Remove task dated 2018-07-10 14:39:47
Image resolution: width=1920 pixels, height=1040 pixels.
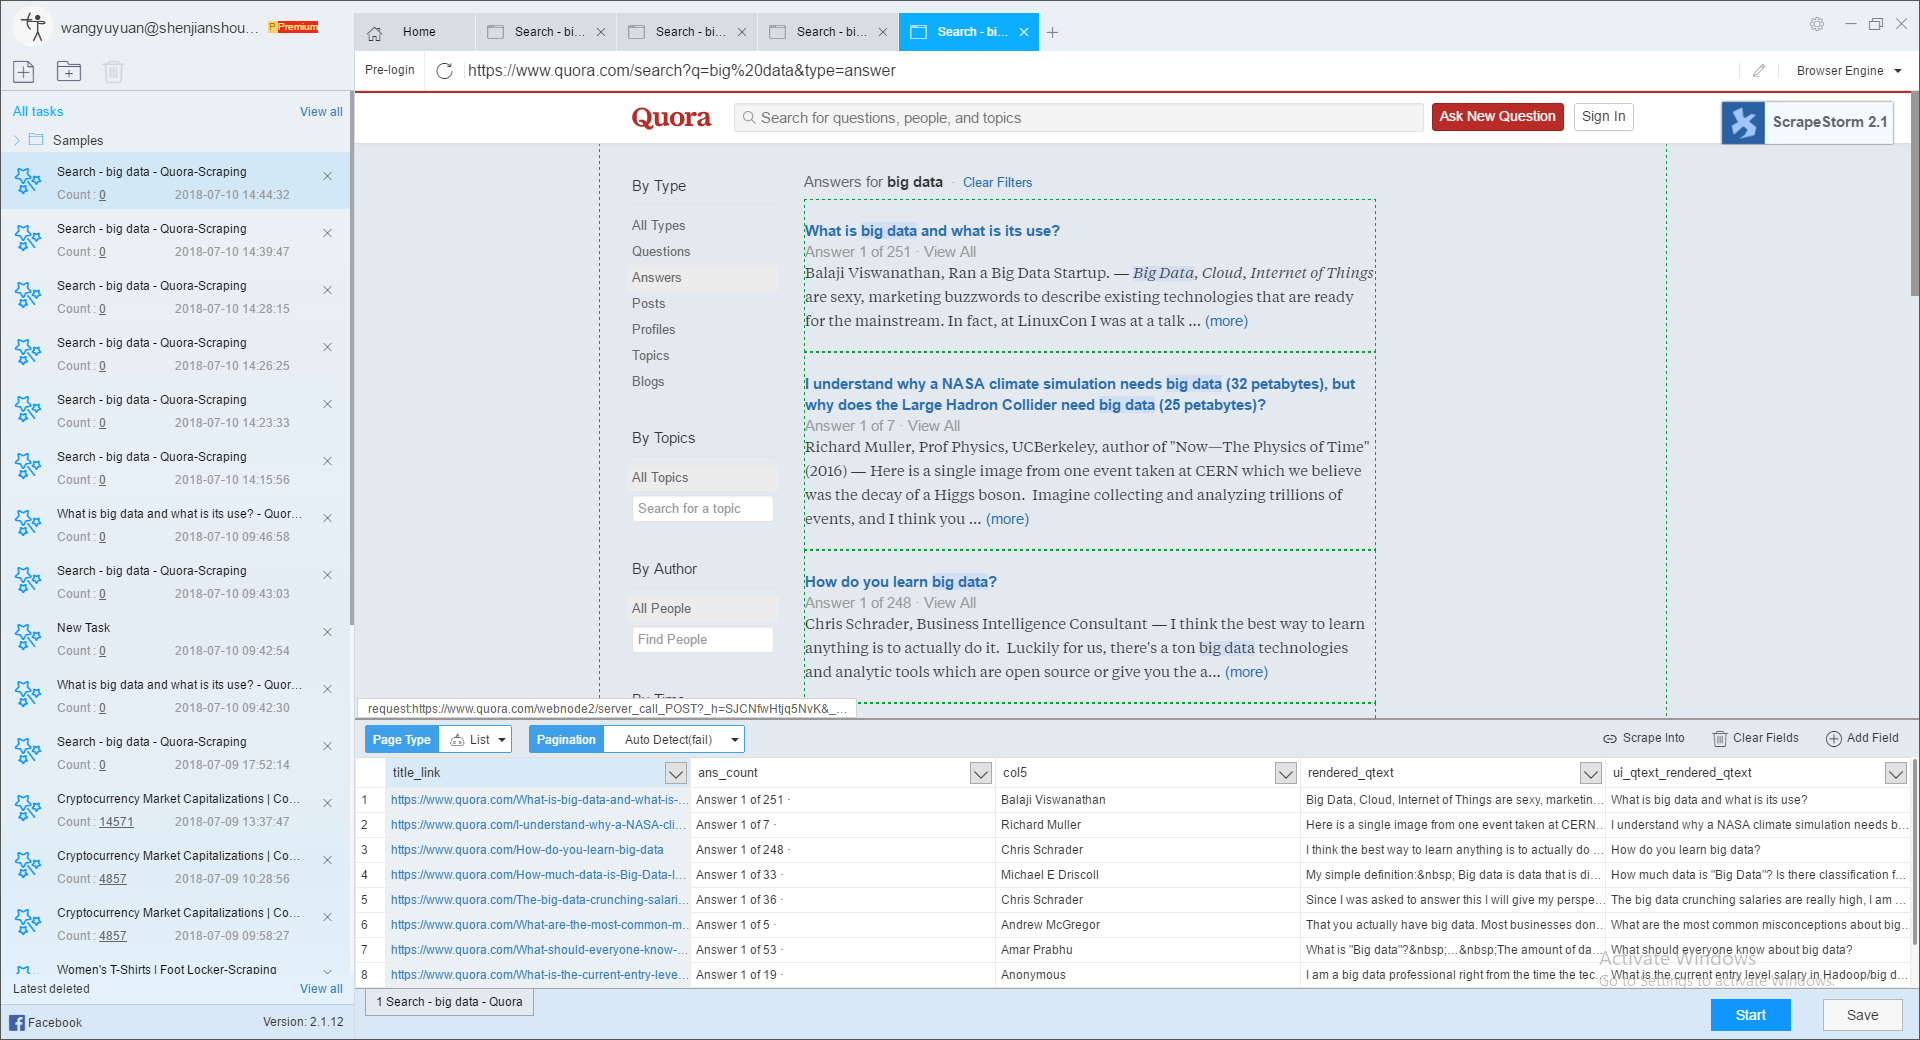pyautogui.click(x=327, y=233)
